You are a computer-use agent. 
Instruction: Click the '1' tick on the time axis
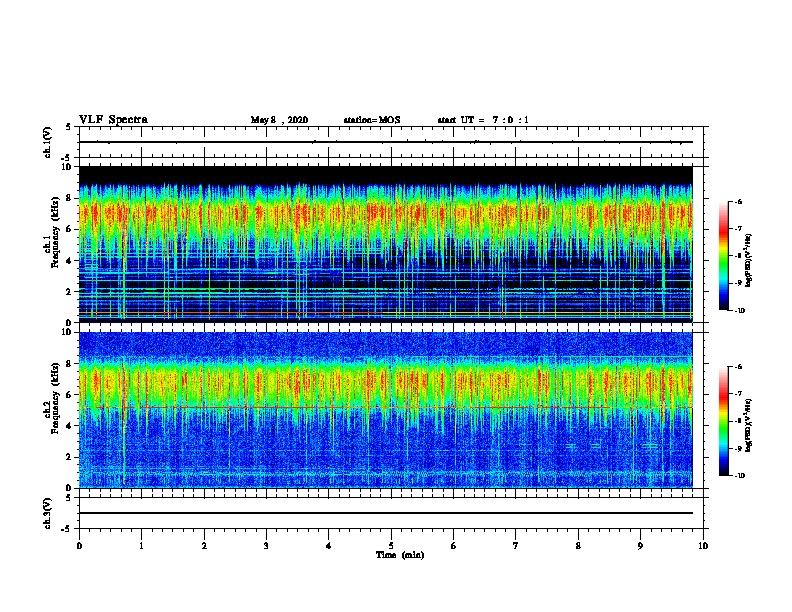point(141,546)
